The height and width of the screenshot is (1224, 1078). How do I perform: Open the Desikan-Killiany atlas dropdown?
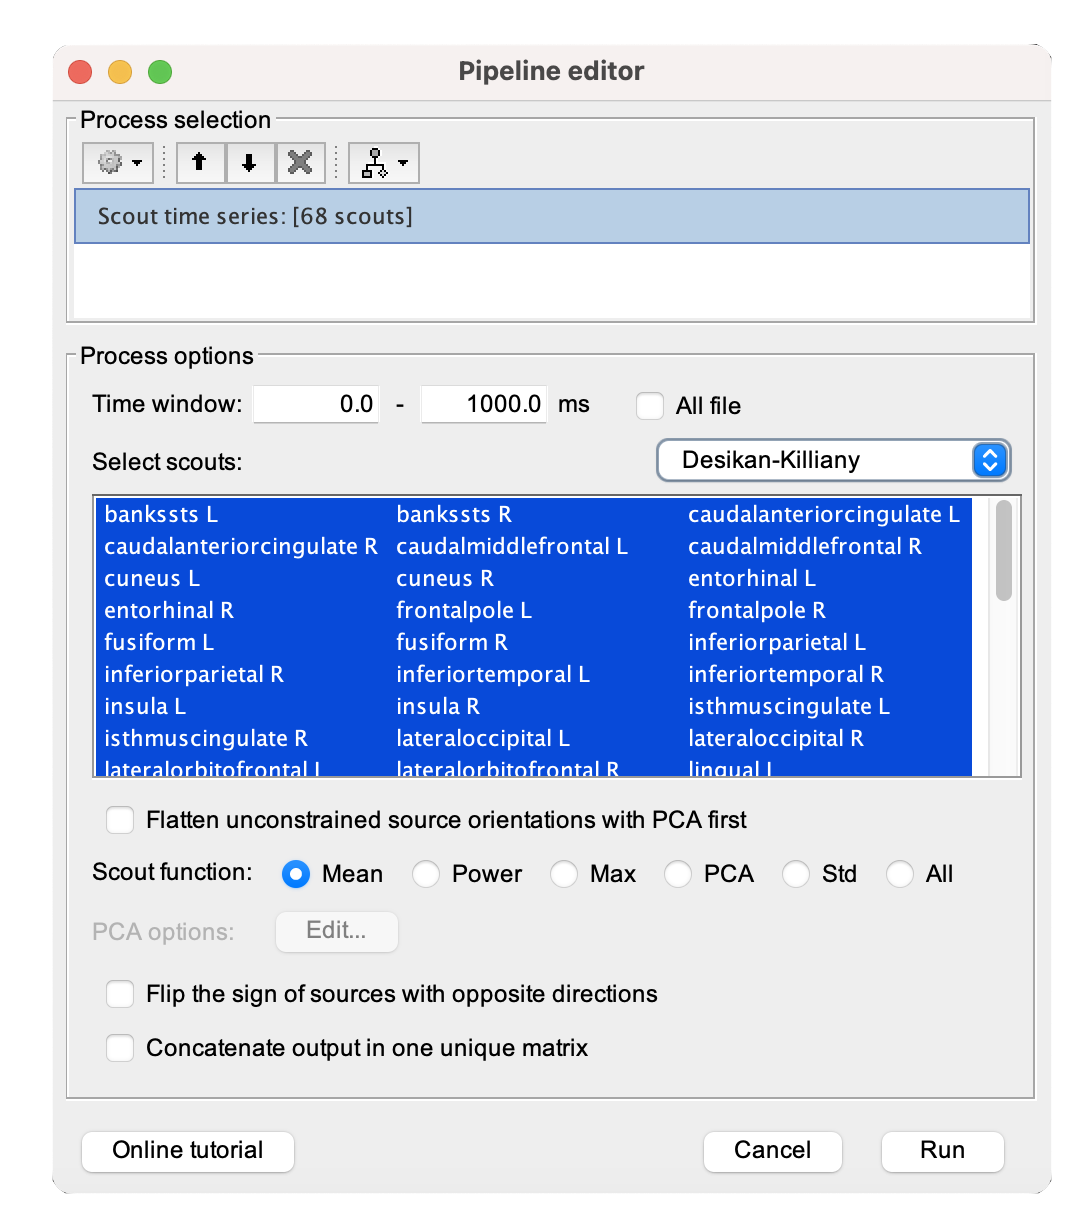click(833, 460)
